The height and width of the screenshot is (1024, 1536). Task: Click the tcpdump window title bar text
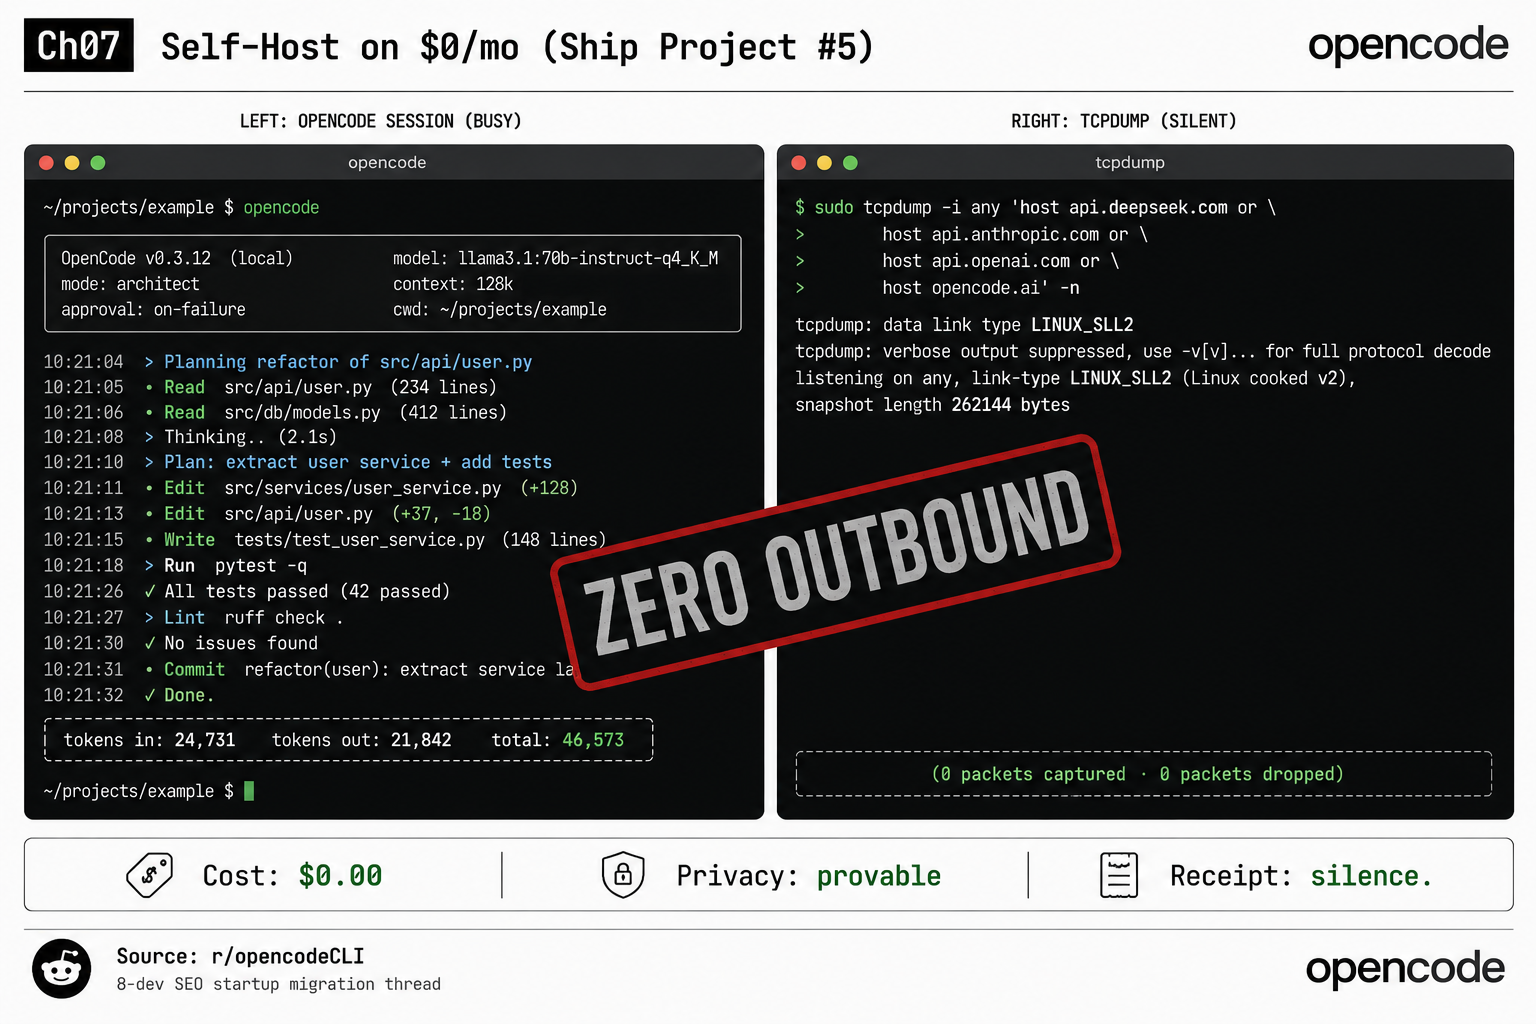(x=1130, y=163)
